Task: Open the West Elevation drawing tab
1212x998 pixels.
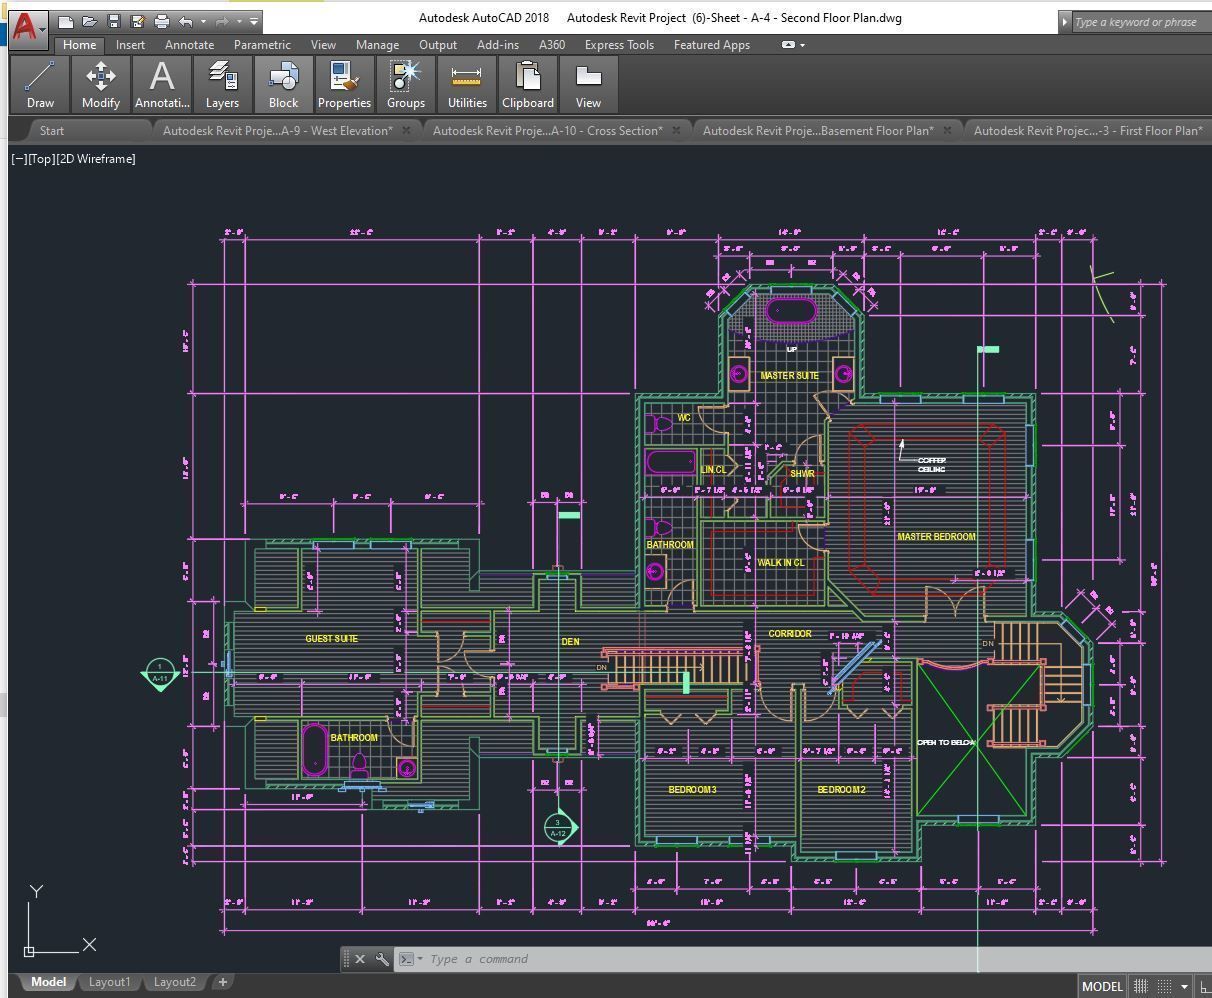Action: (x=278, y=130)
